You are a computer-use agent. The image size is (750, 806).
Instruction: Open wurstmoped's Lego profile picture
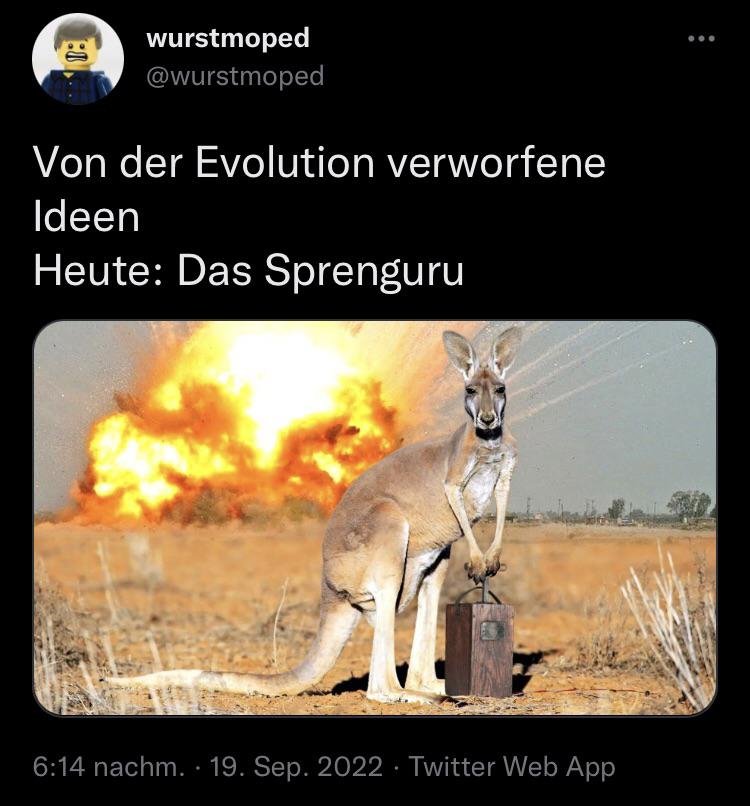(x=78, y=59)
